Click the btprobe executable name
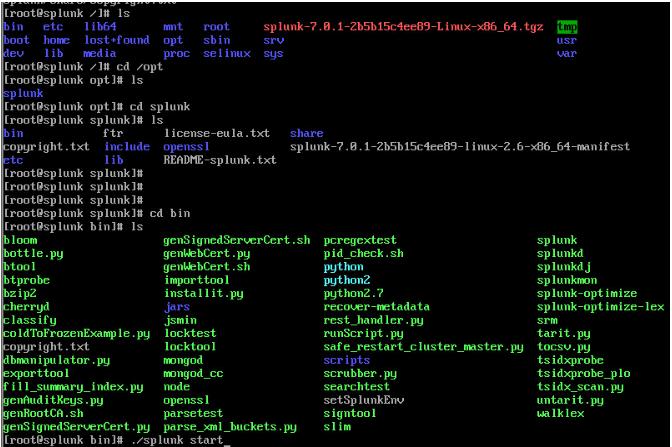This screenshot has width=672, height=447. pyautogui.click(x=26, y=280)
